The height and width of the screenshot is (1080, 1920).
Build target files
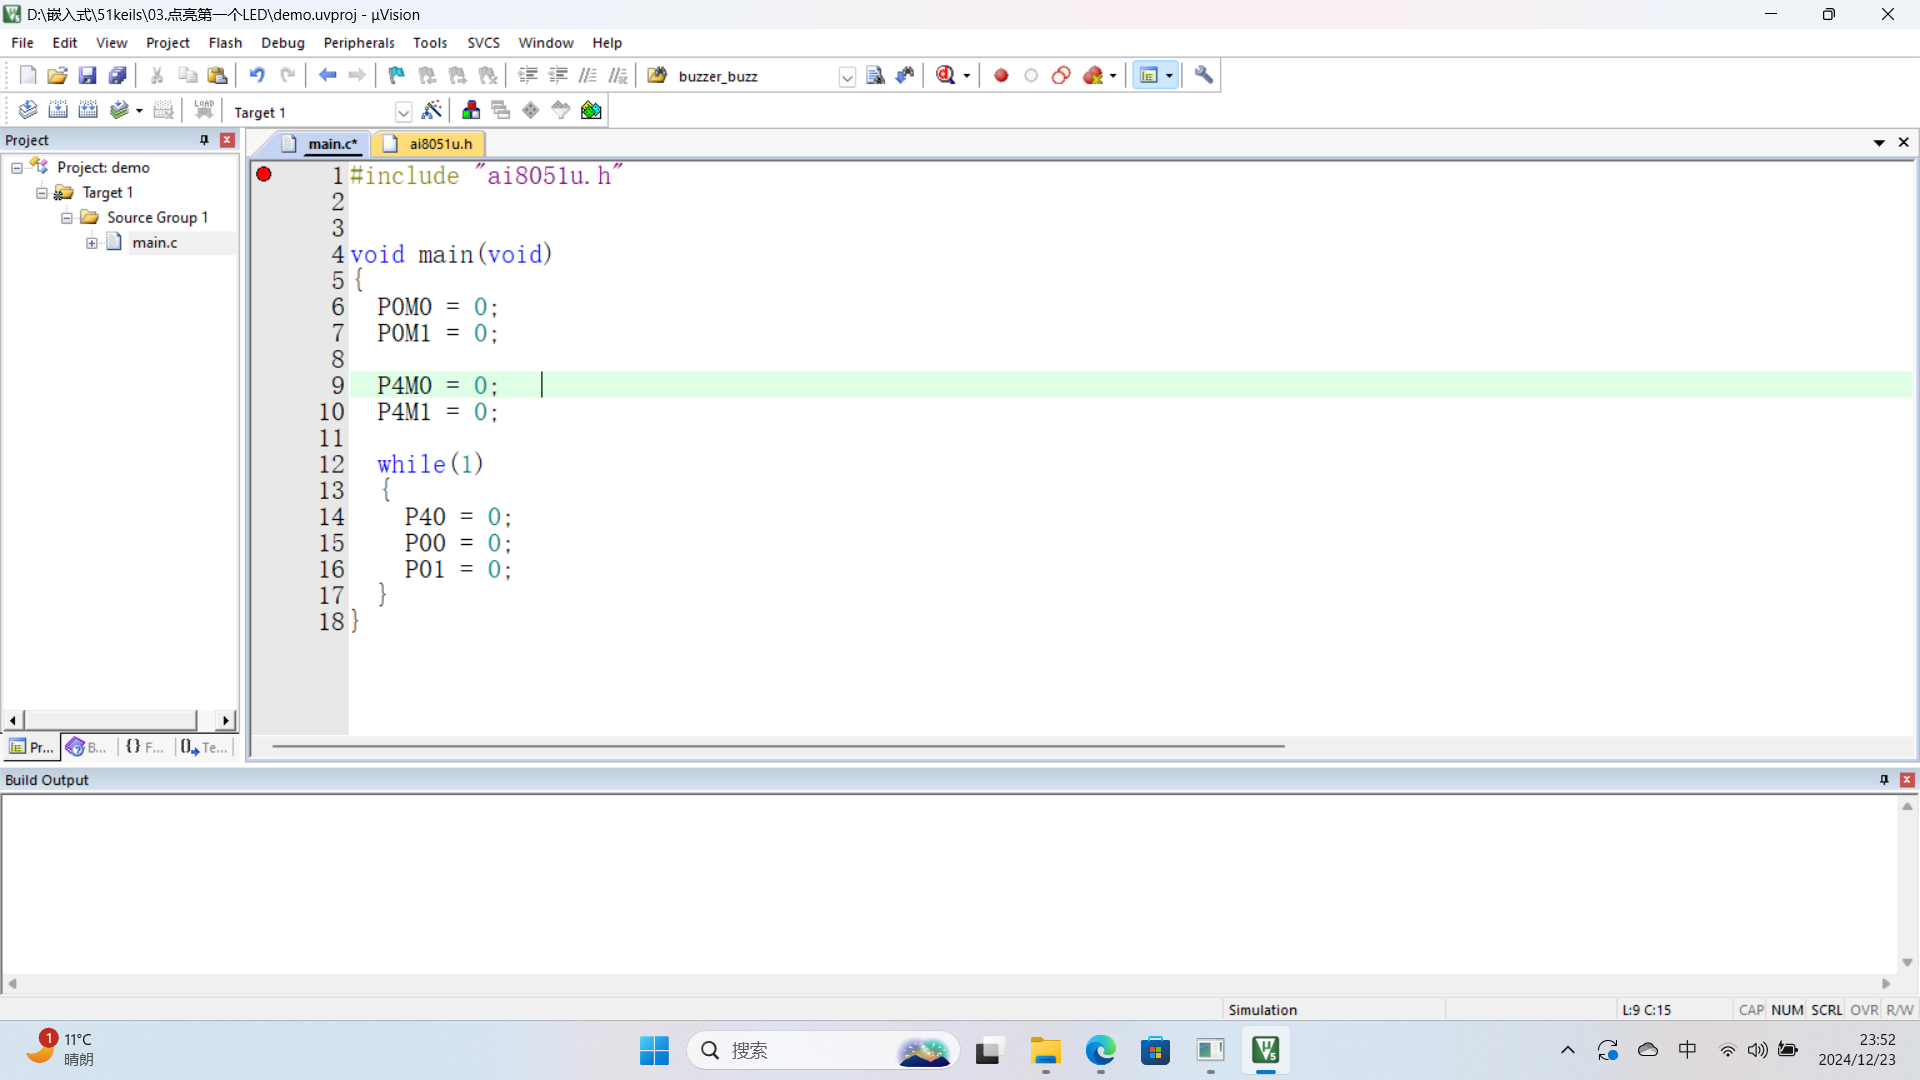tap(58, 110)
